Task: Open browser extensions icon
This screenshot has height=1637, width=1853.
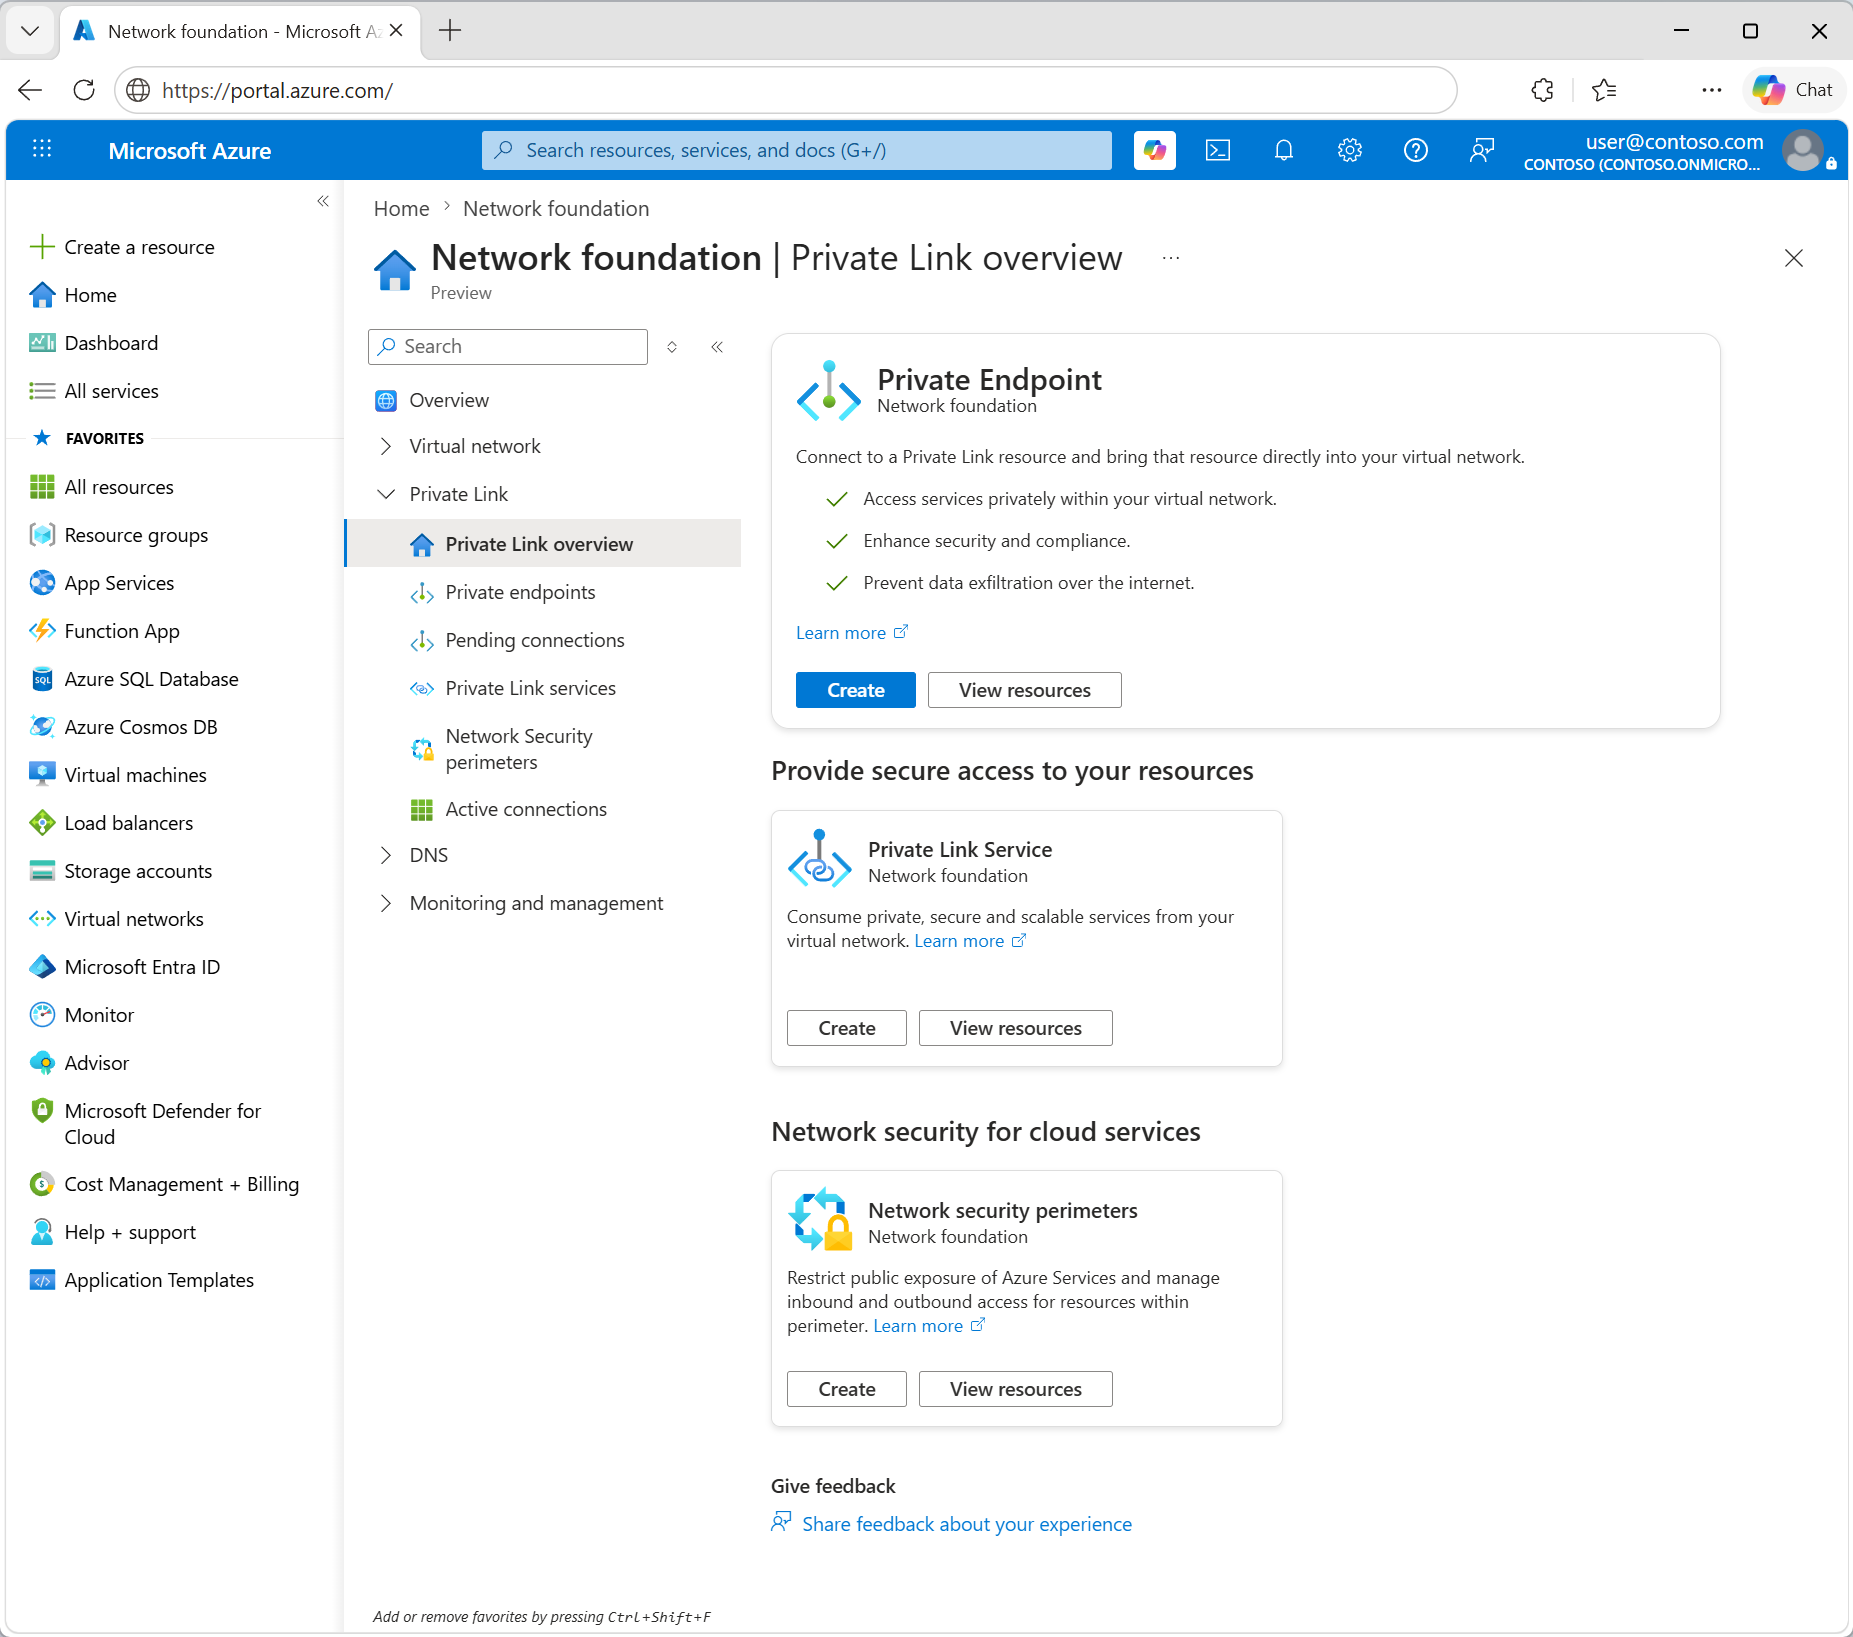Action: pos(1543,90)
